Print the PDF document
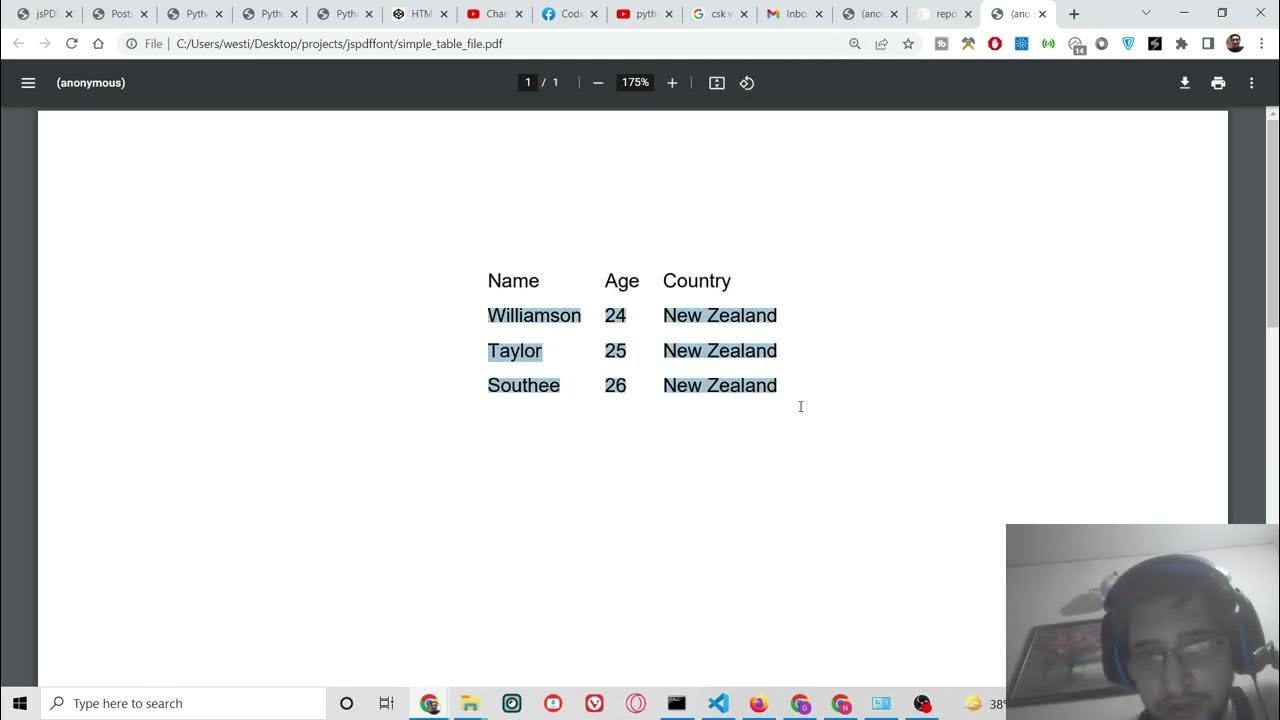This screenshot has width=1280, height=720. tap(1218, 83)
